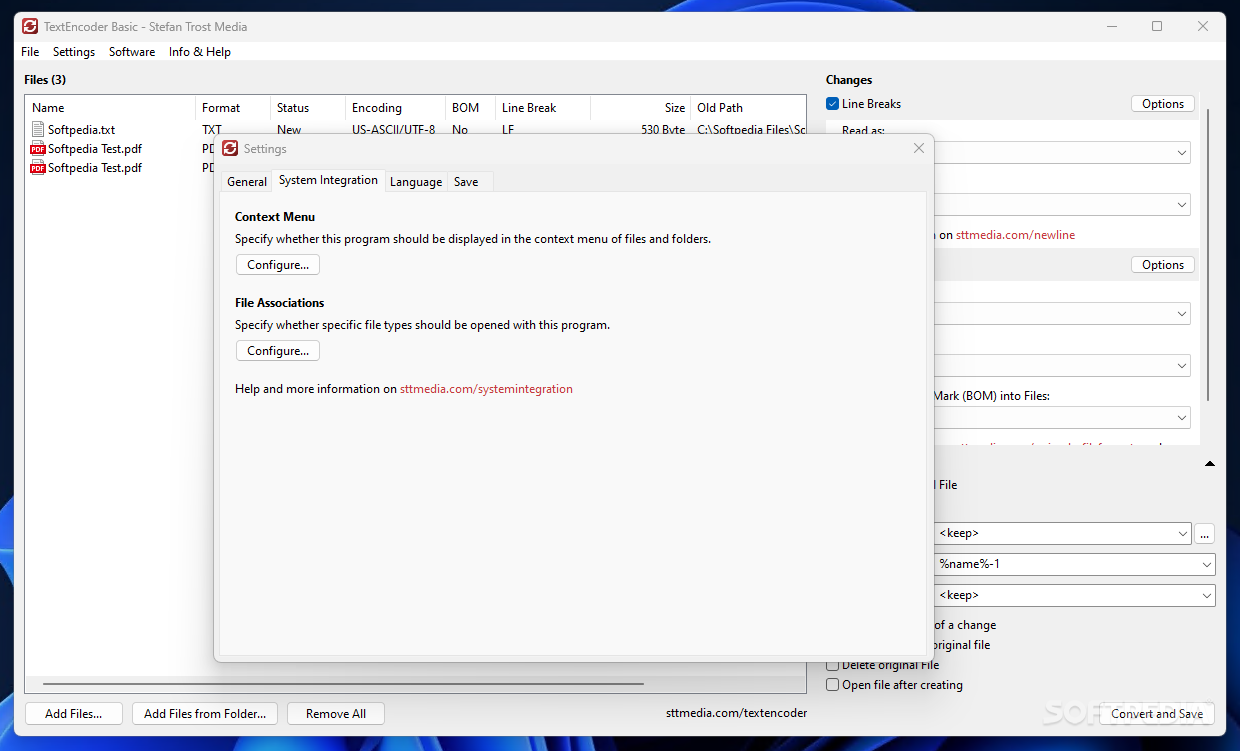Click the TextEncoder app icon in title bar

click(x=30, y=26)
